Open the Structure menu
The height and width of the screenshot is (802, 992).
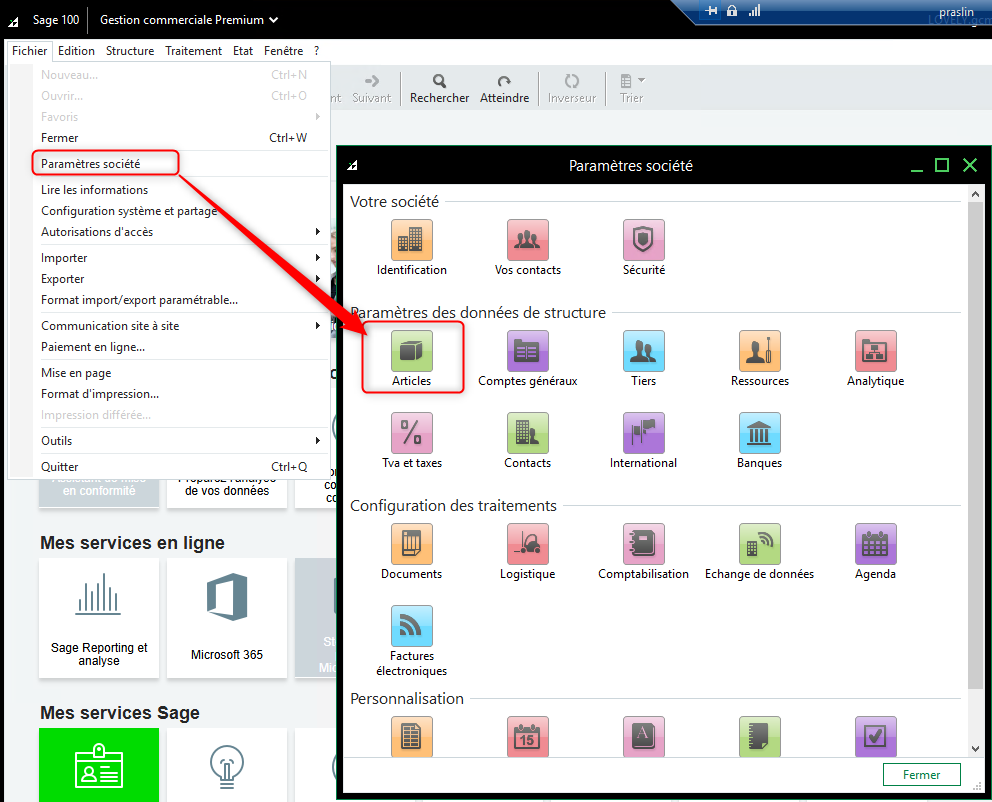pos(130,51)
